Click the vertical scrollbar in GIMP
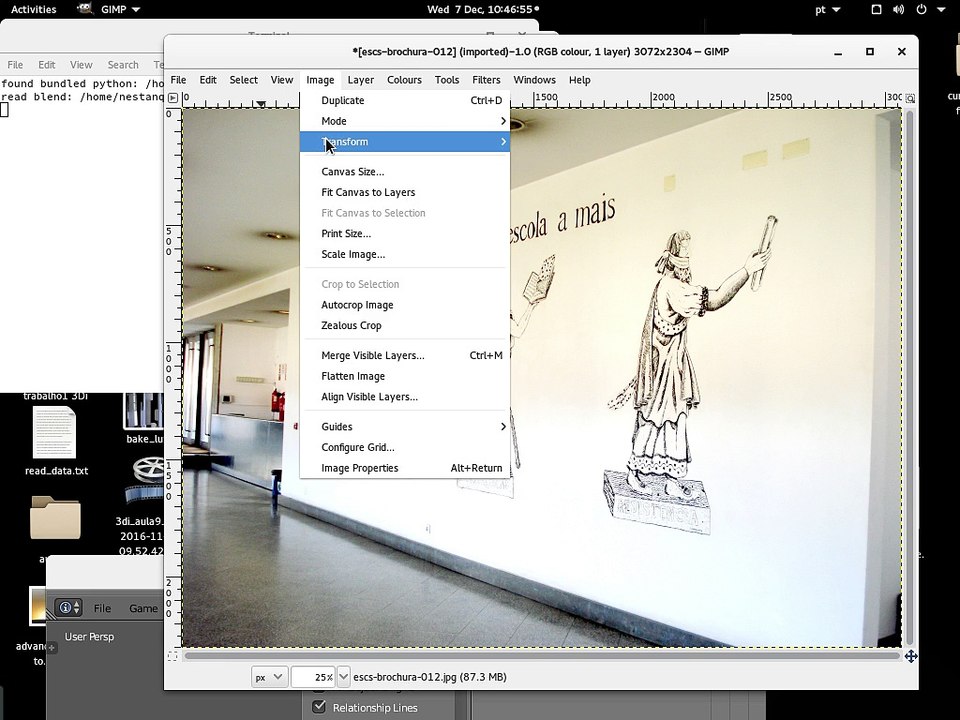Image resolution: width=960 pixels, height=720 pixels. coord(910,378)
